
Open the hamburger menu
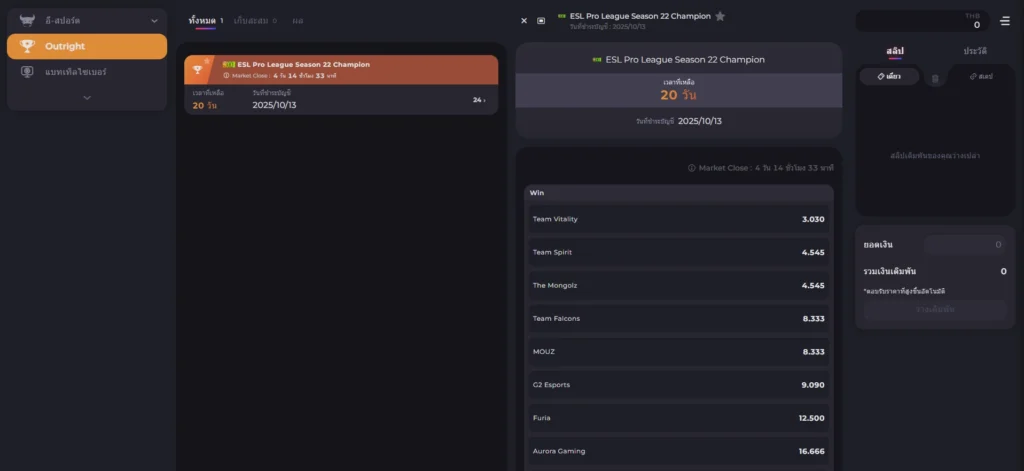(1004, 21)
